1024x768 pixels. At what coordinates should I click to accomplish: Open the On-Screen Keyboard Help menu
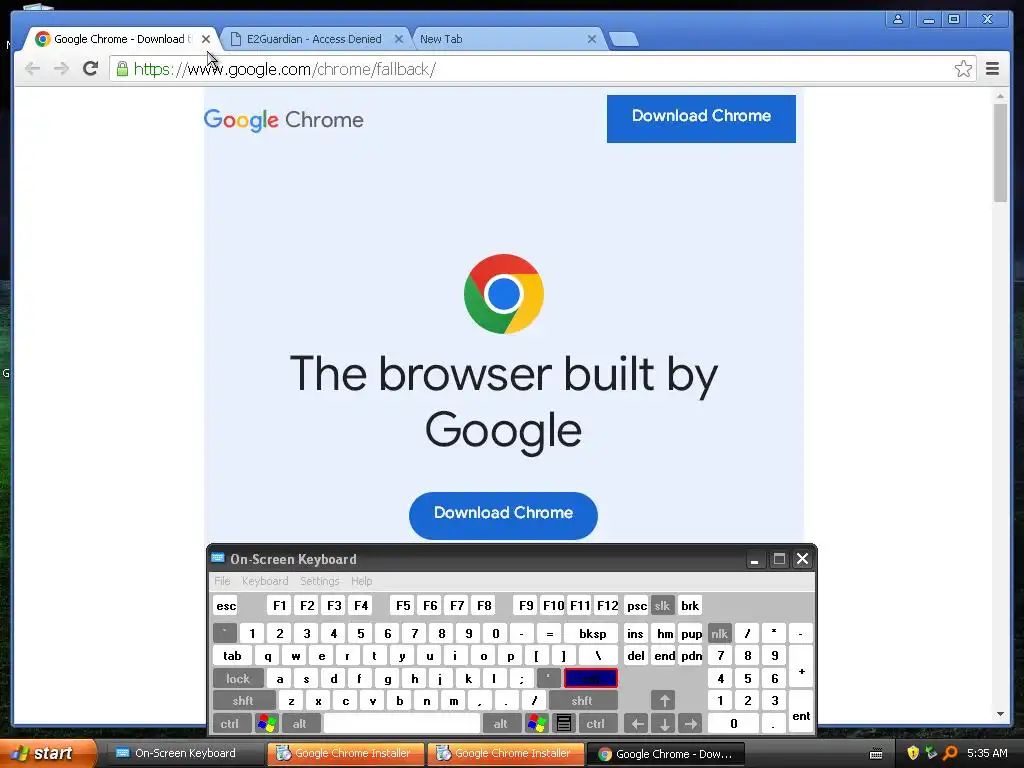[361, 581]
